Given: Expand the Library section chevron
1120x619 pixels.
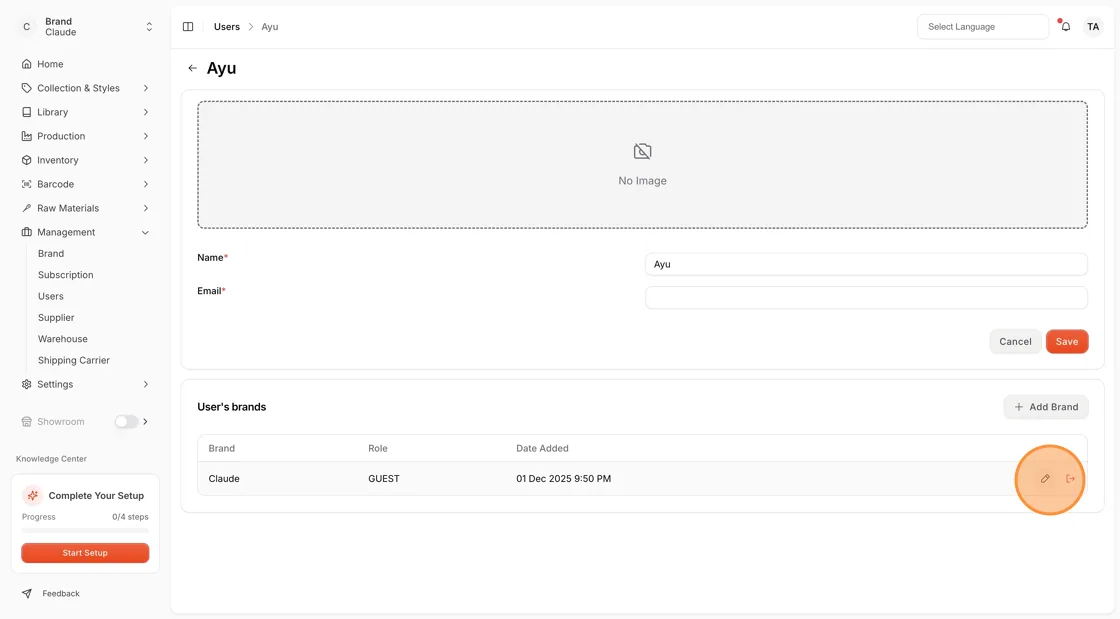Looking at the screenshot, I should tap(146, 112).
